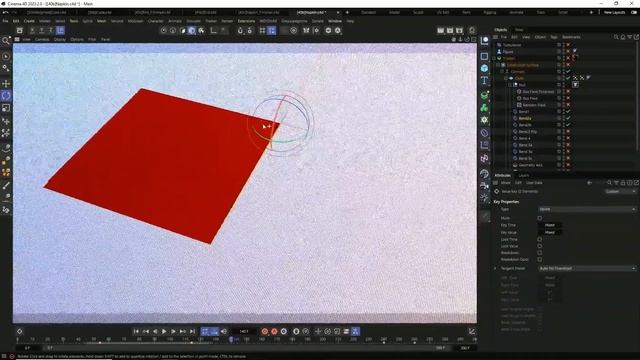
Task: Click the current frame field in the timeline
Action: coord(244,331)
